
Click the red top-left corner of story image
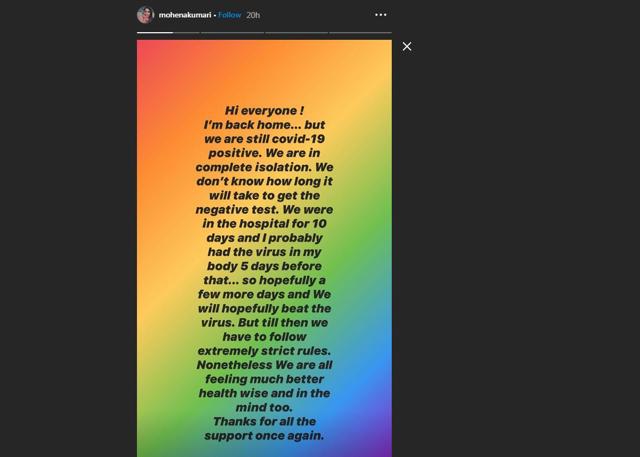tap(145, 48)
